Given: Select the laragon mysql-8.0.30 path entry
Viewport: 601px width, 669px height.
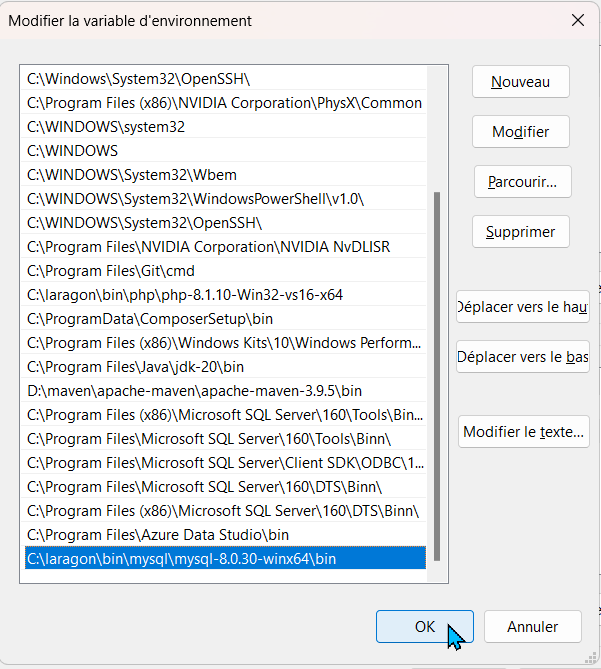Looking at the screenshot, I should pos(181,559).
